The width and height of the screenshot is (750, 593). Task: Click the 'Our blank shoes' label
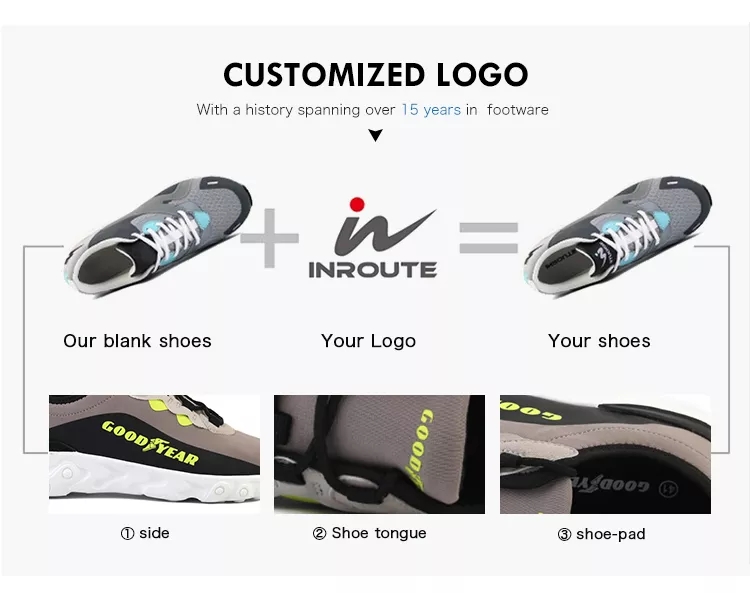(x=137, y=341)
